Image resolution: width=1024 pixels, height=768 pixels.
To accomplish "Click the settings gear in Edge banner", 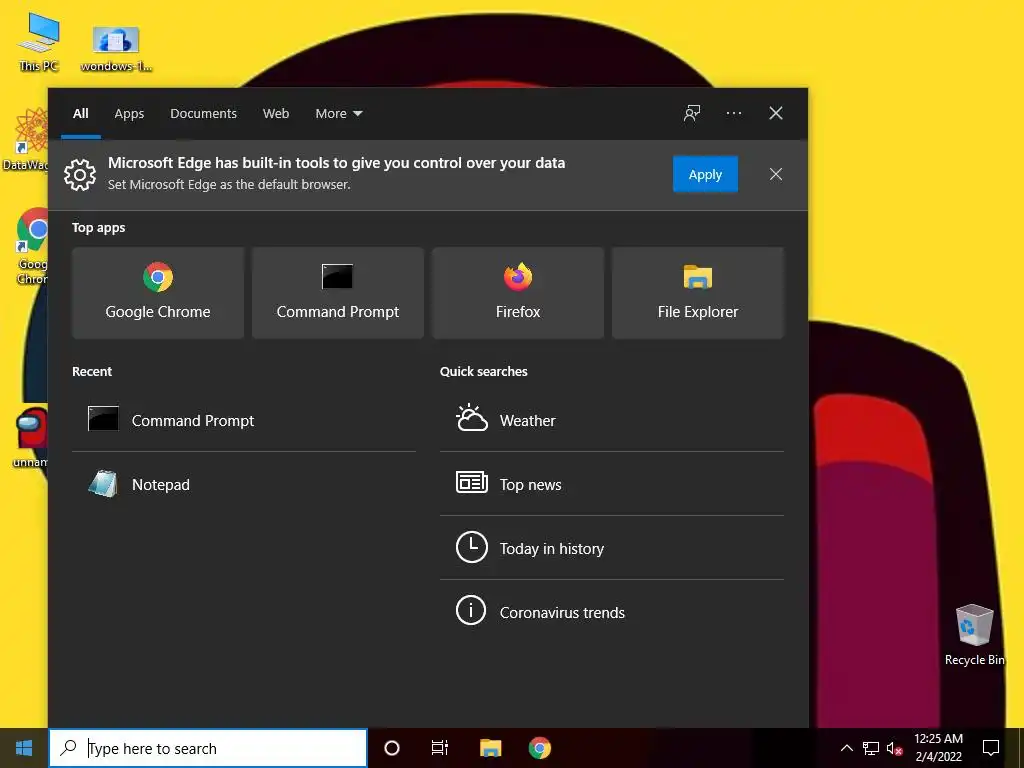I will 80,174.
